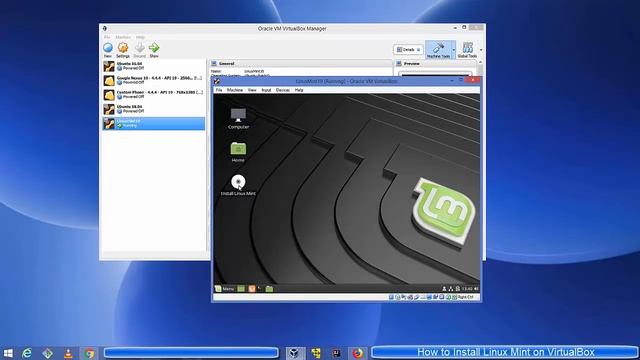Screen dimensions: 640x360
Task: Click the volume icon in Mint tray
Action: [x=476, y=289]
